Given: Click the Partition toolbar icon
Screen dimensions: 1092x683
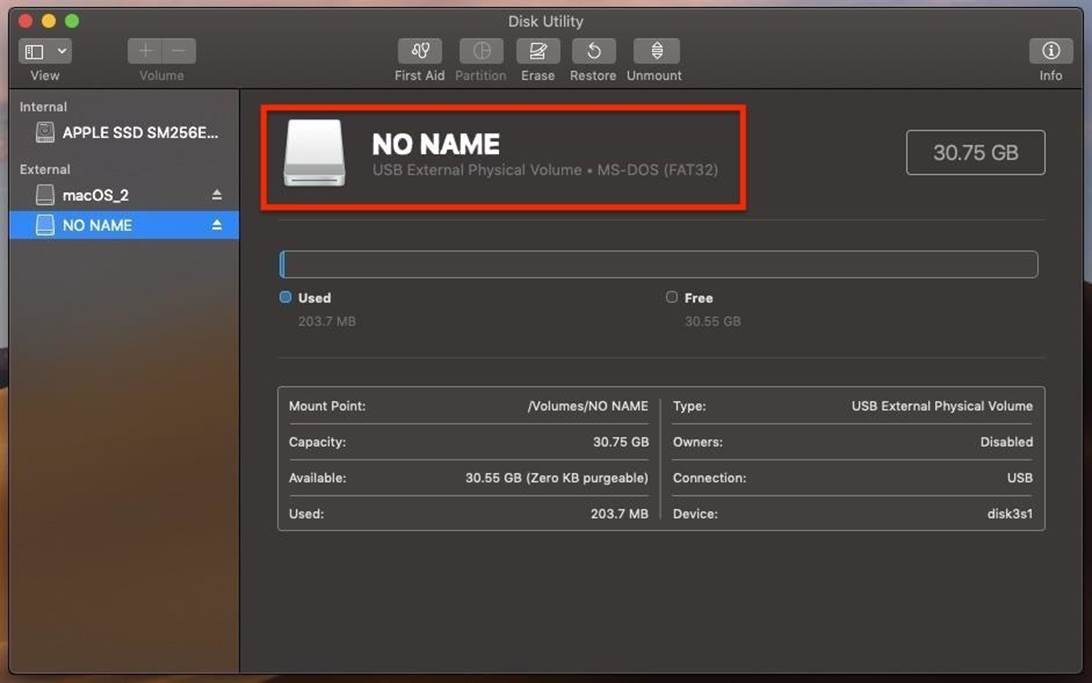Looking at the screenshot, I should coord(481,51).
